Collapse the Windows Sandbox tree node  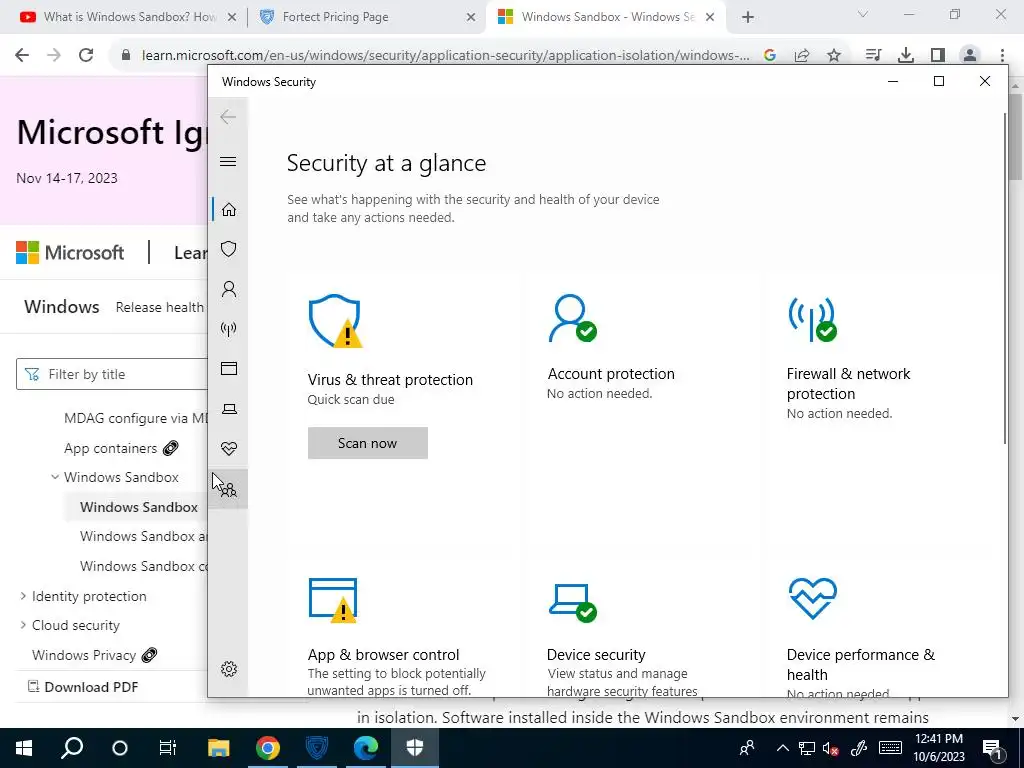point(55,477)
